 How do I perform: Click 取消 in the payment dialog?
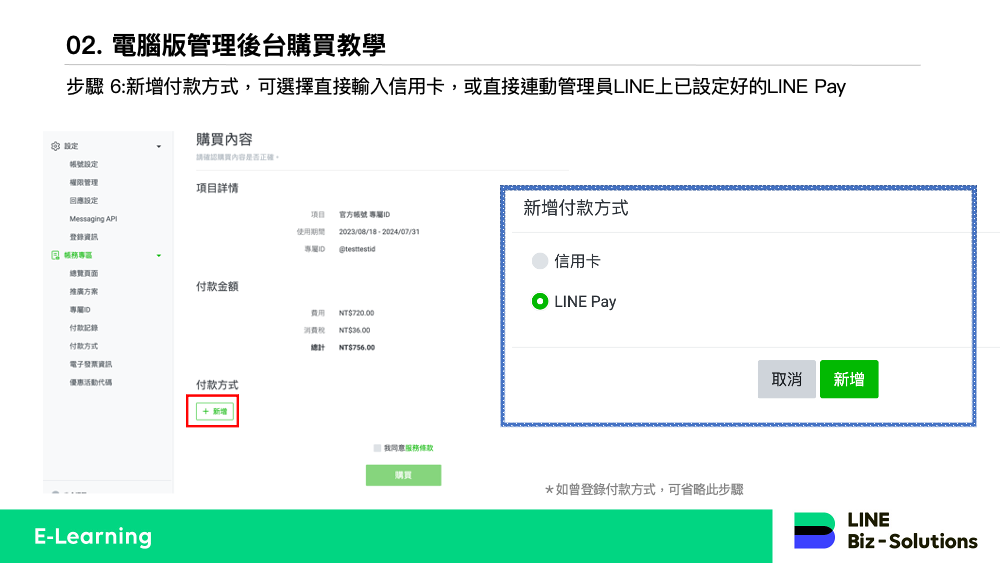786,379
